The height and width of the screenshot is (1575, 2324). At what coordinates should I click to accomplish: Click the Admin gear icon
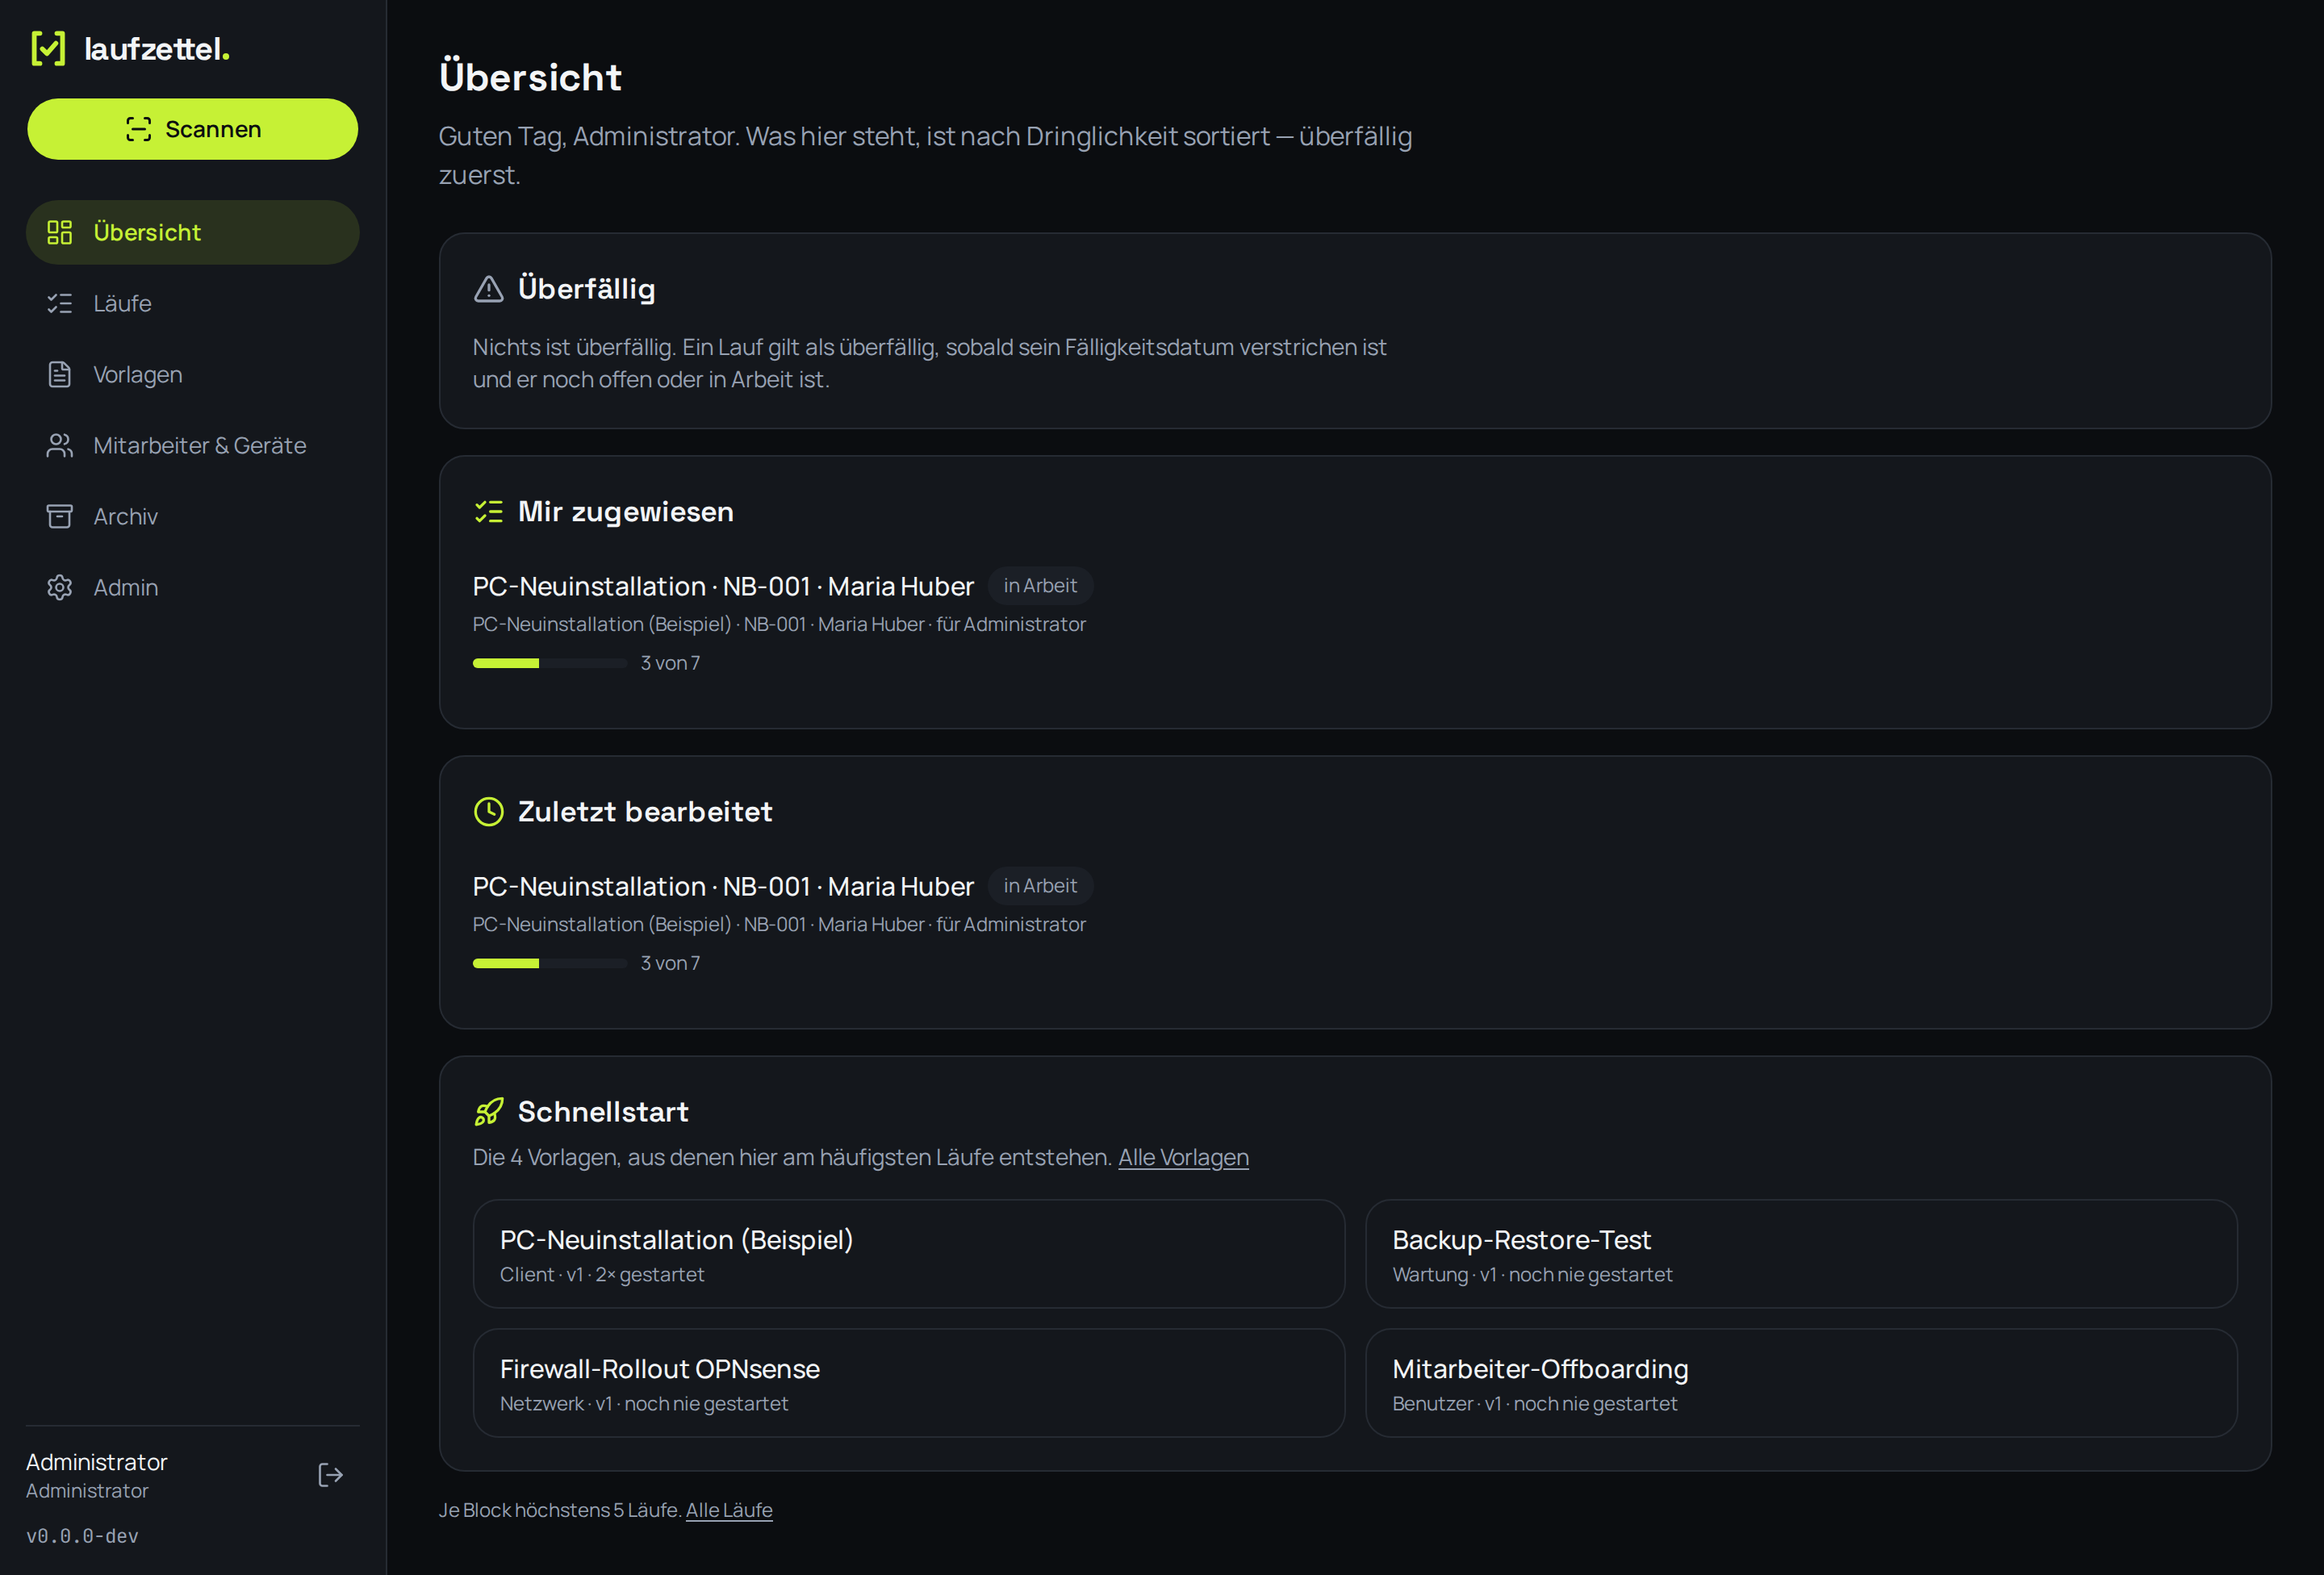coord(60,587)
